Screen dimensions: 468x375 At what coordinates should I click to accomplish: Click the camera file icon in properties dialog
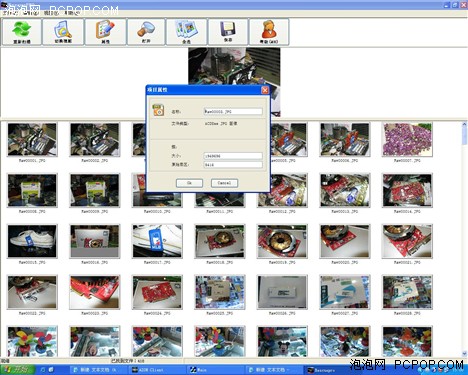[159, 110]
